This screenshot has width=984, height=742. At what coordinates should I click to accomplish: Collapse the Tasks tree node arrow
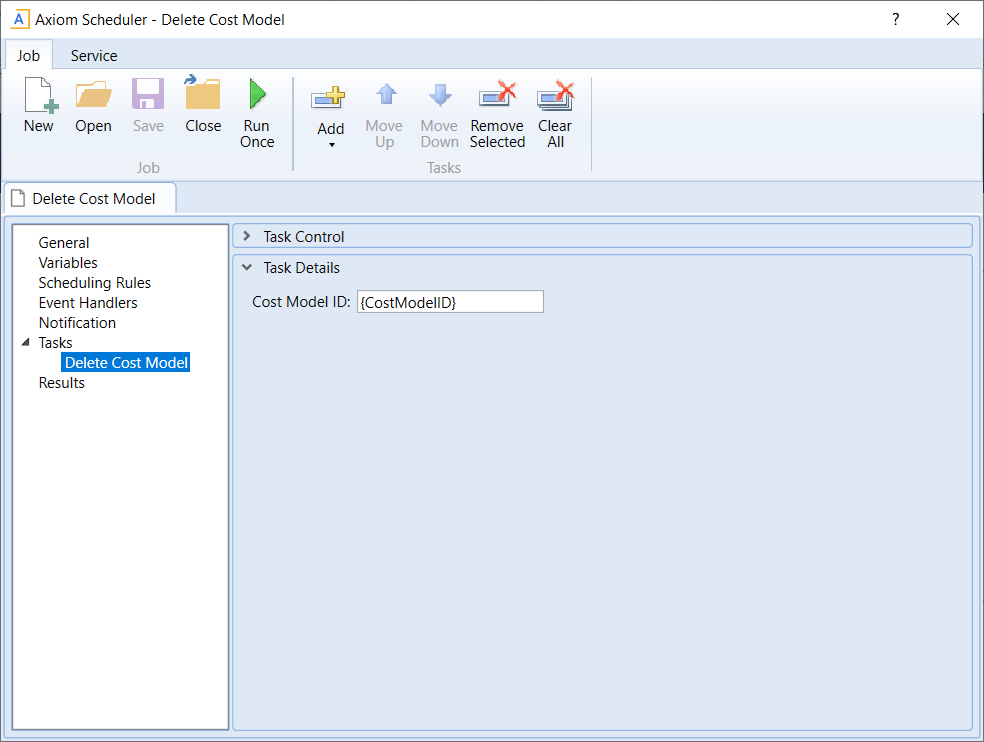pos(26,342)
